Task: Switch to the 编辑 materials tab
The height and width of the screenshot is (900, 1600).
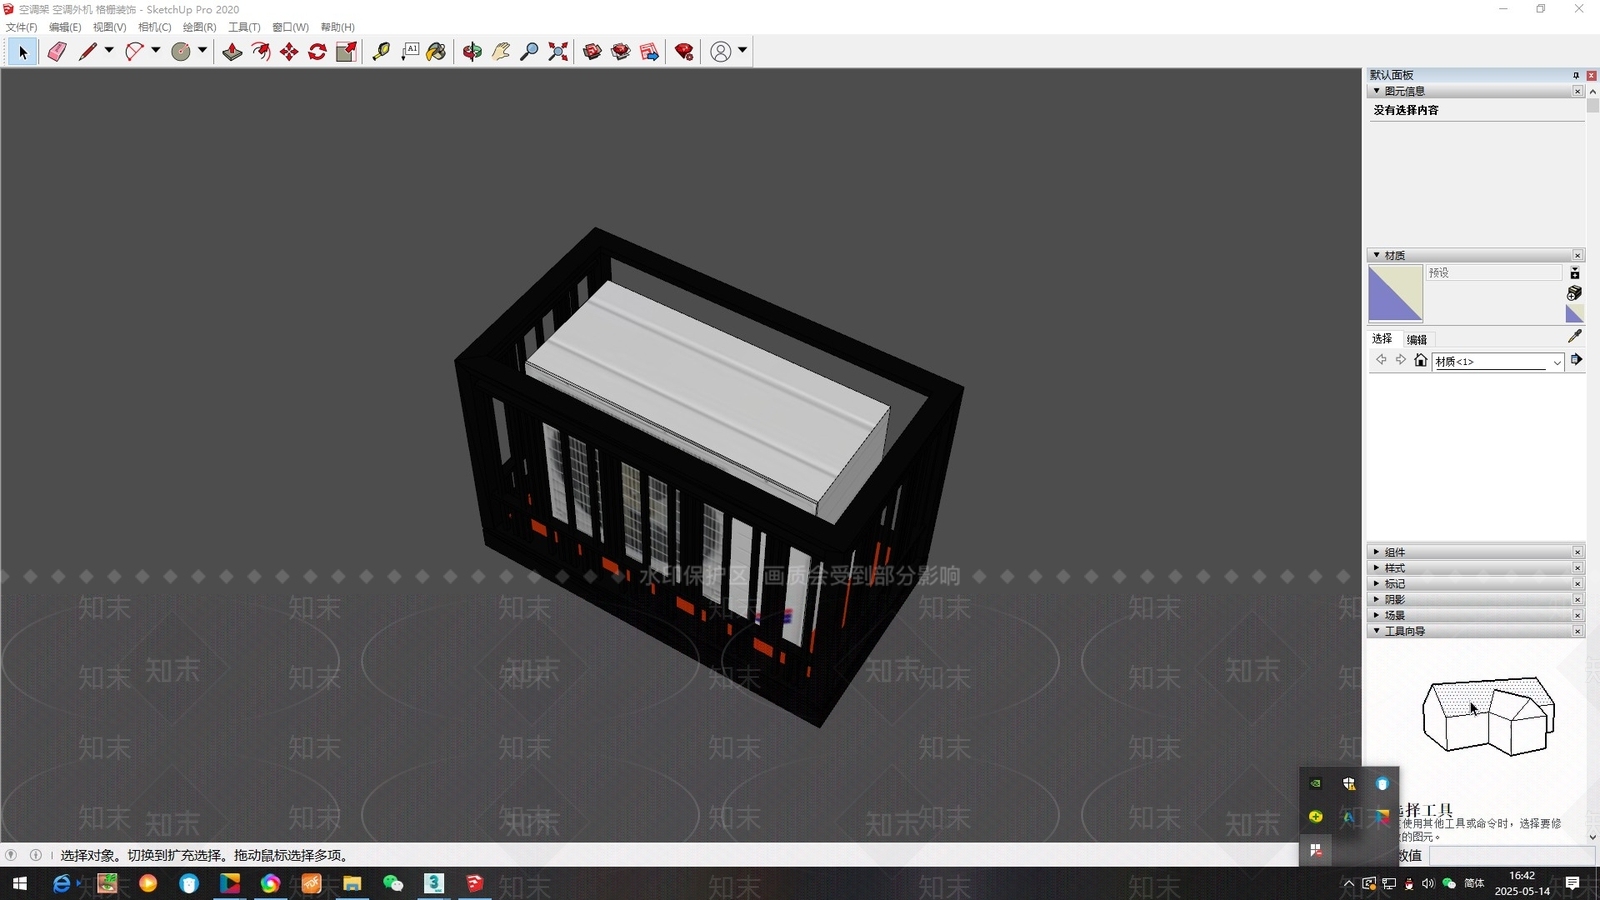Action: (x=1417, y=339)
